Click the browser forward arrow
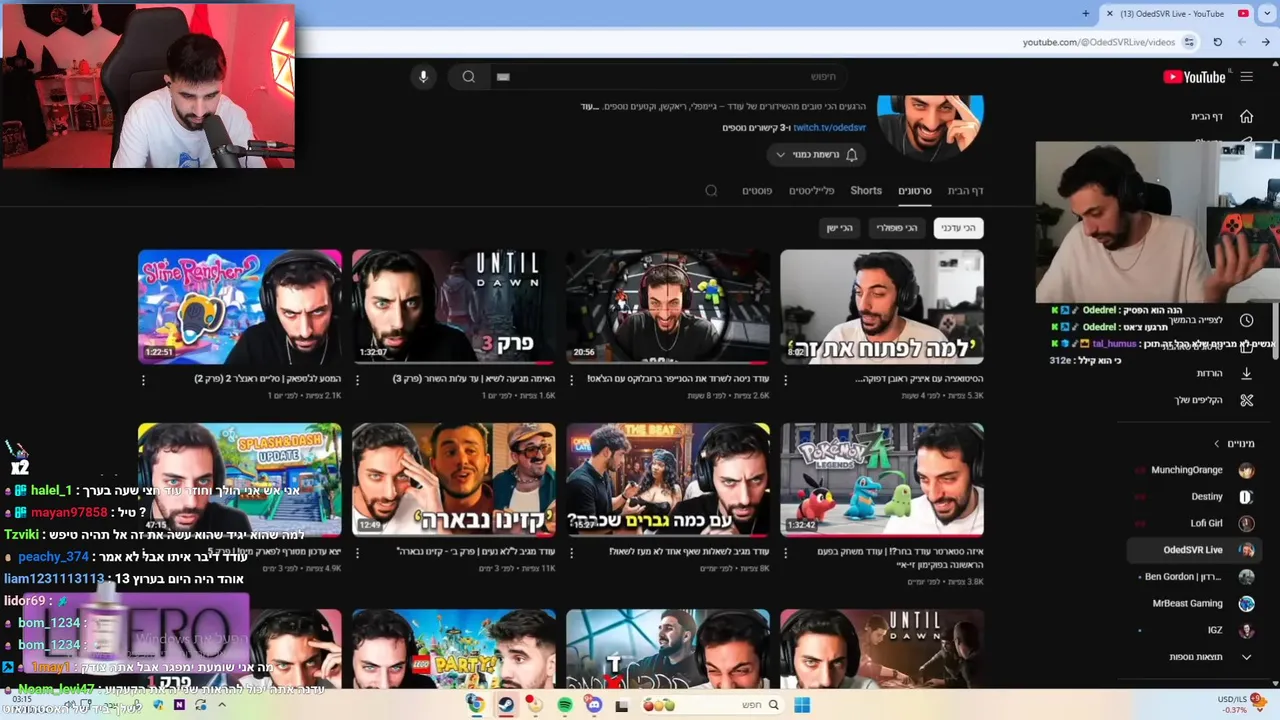The image size is (1280, 720). click(x=1265, y=42)
